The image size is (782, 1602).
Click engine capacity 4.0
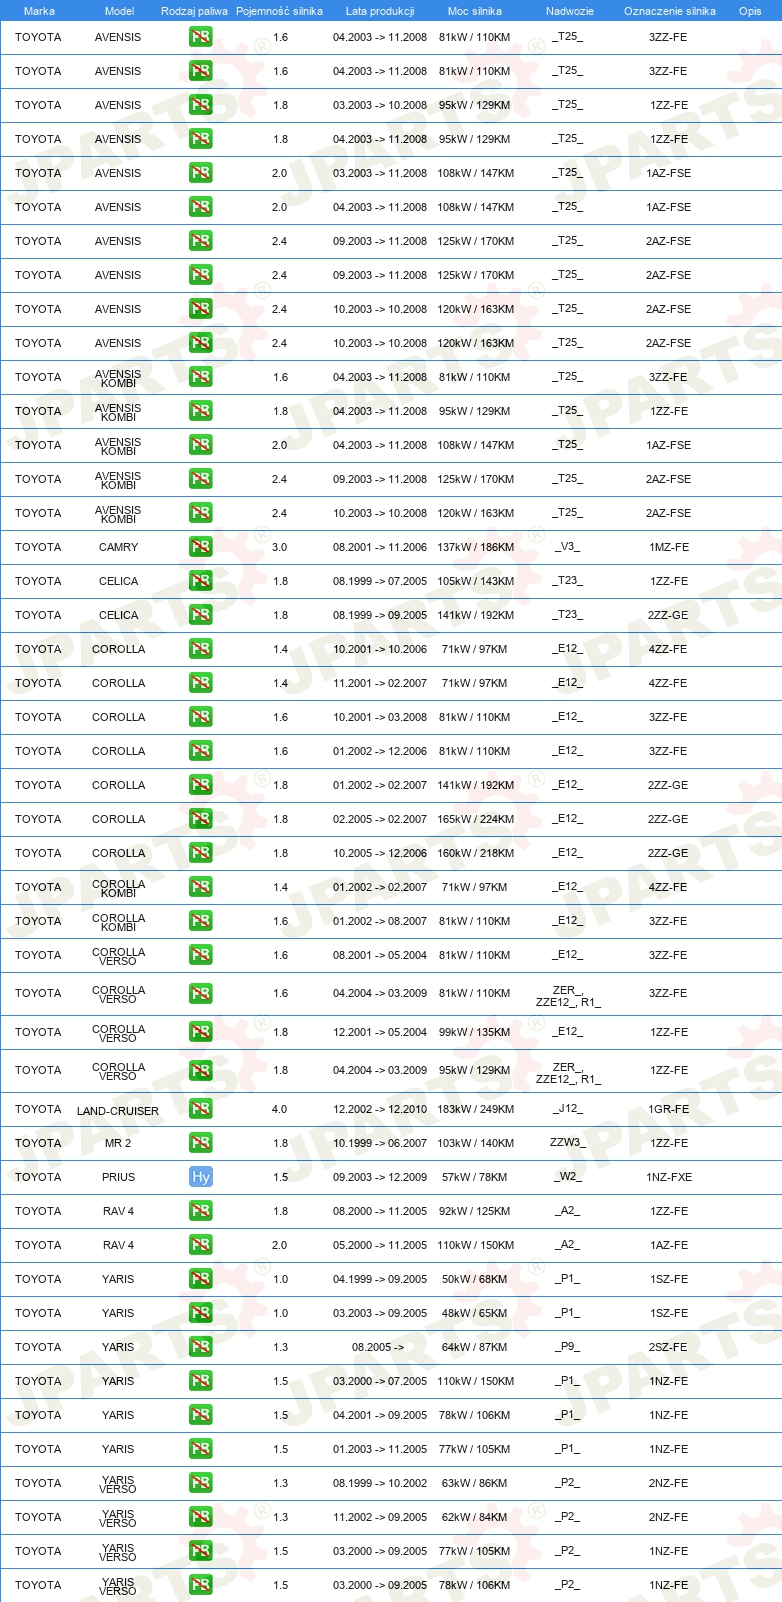[x=279, y=1109]
